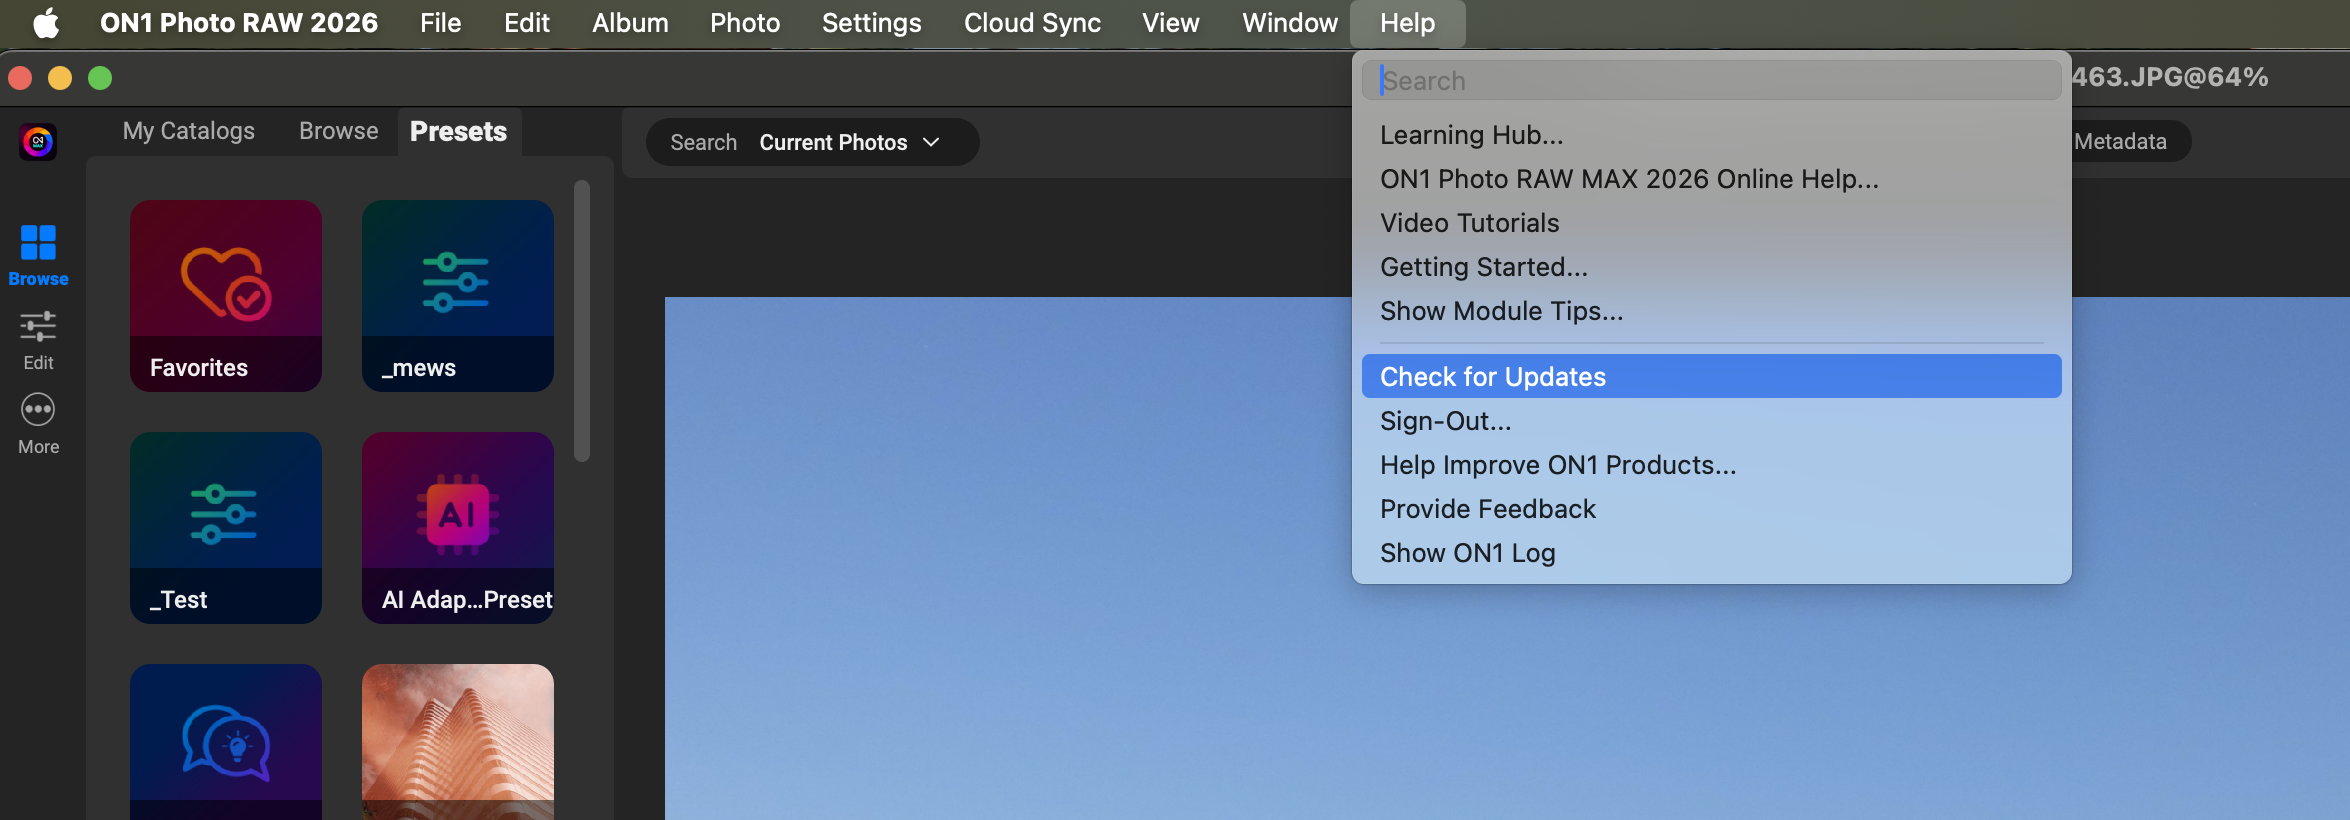Select Show Module Tips

1712,311
